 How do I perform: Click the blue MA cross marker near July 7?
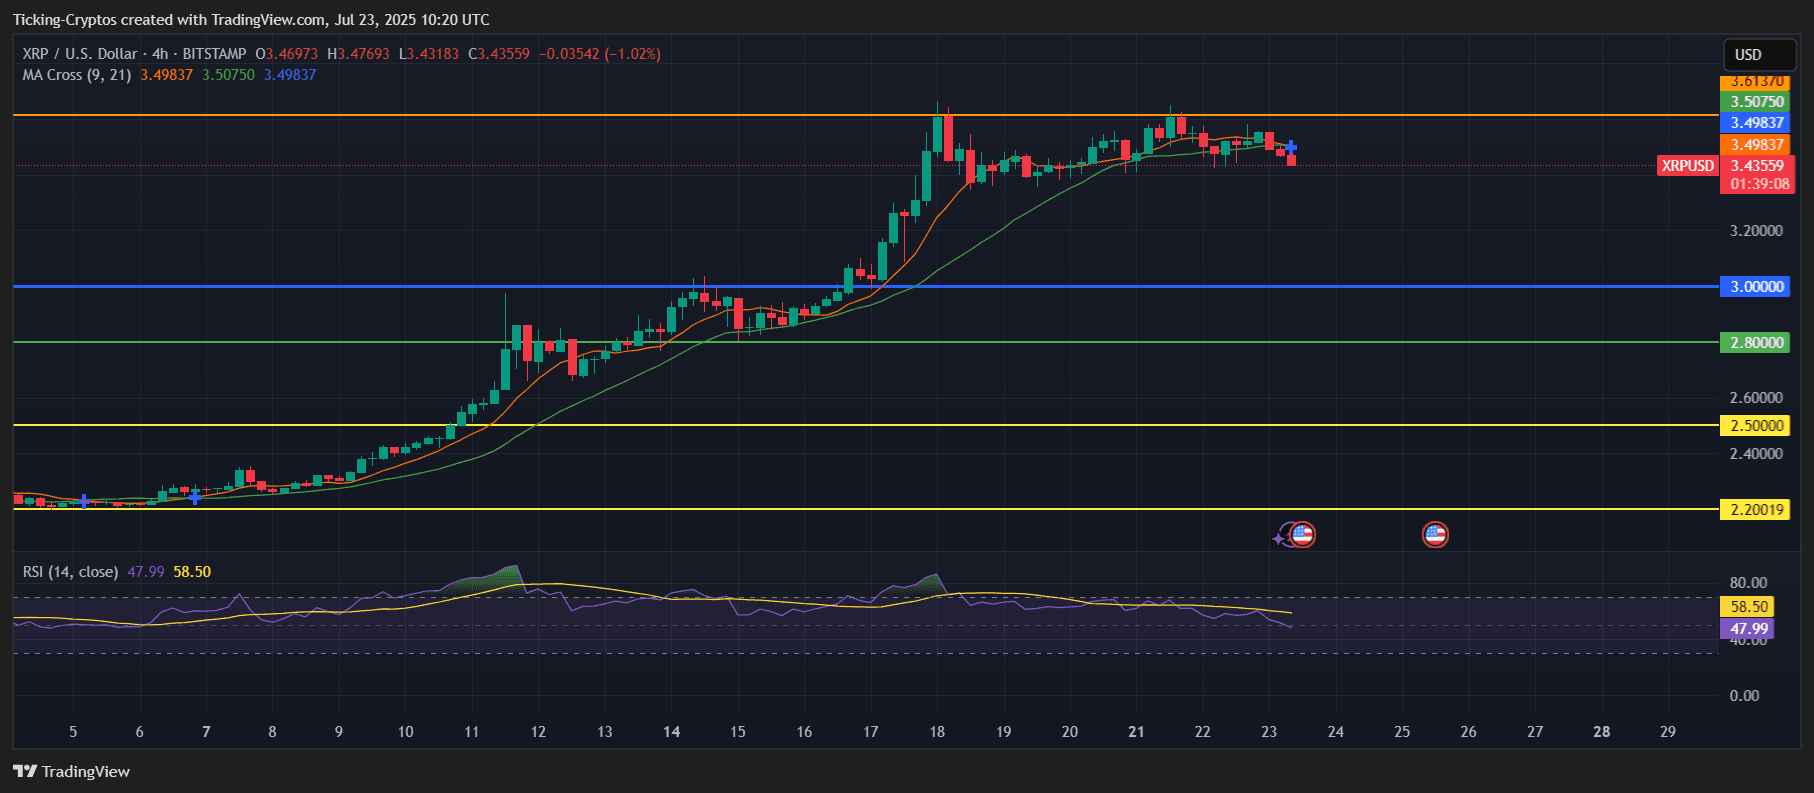pos(195,497)
